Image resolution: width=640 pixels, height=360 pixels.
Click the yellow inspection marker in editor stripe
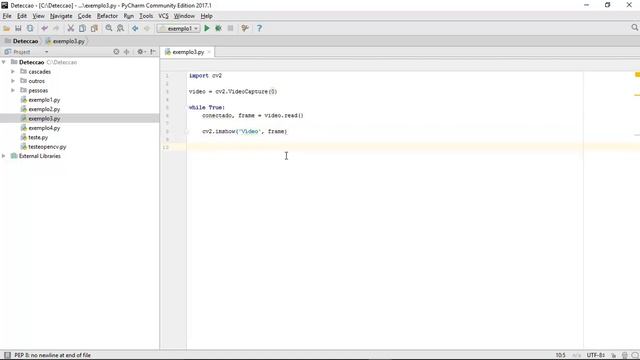pyautogui.click(x=637, y=74)
